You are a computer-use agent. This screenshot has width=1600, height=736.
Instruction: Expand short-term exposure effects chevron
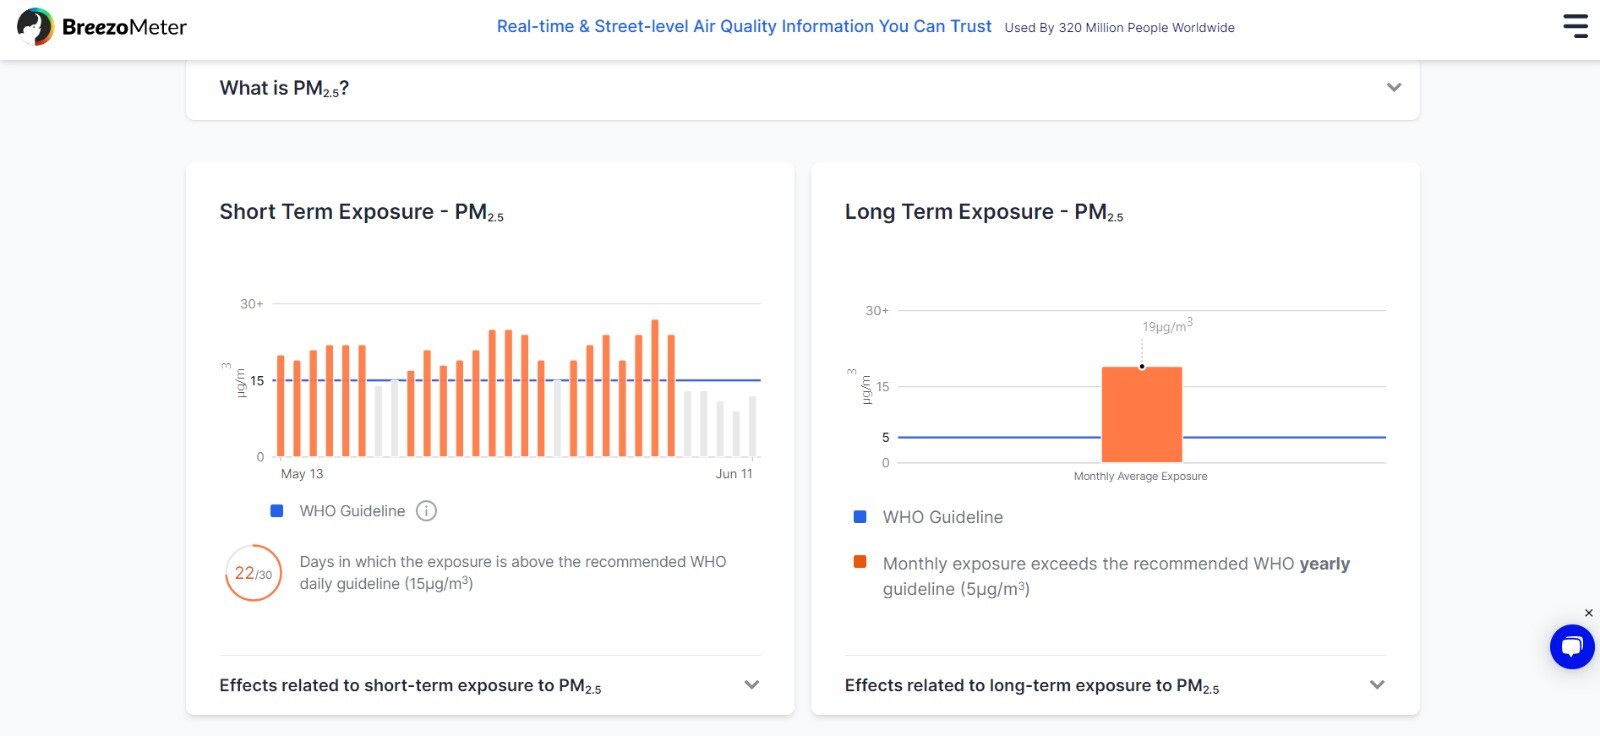click(x=752, y=685)
